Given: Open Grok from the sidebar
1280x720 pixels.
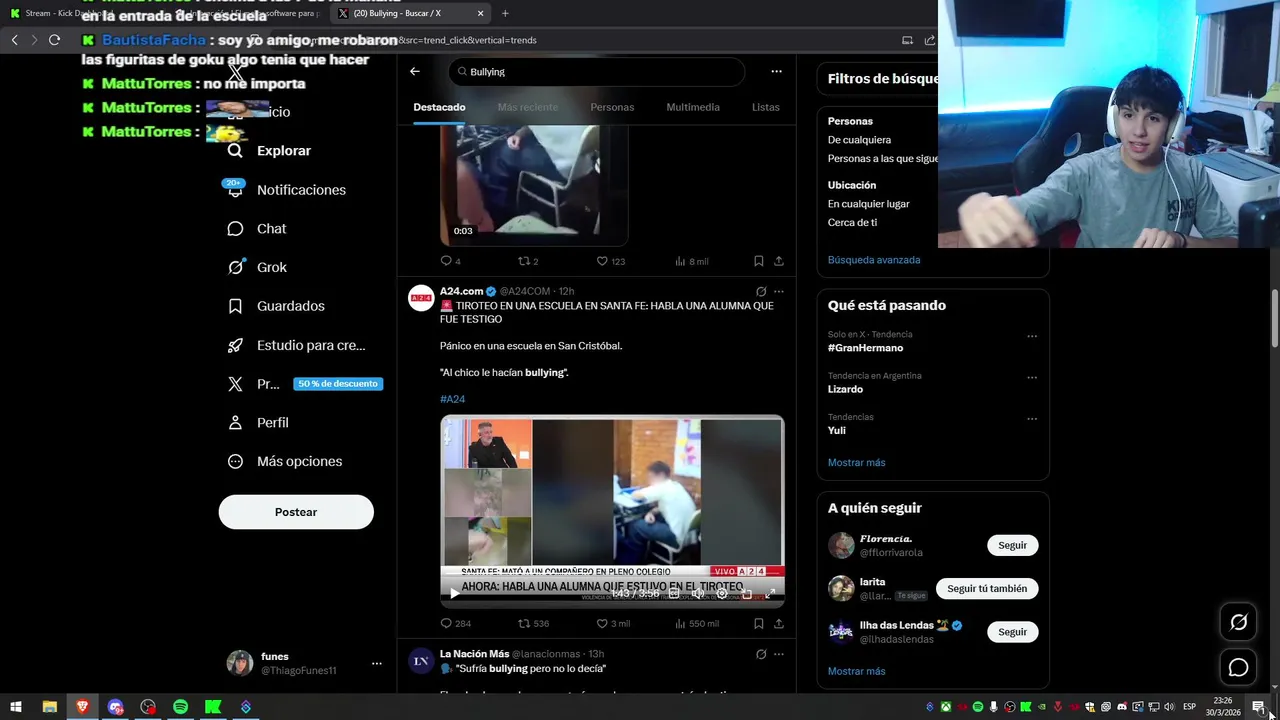Looking at the screenshot, I should 257,268.
